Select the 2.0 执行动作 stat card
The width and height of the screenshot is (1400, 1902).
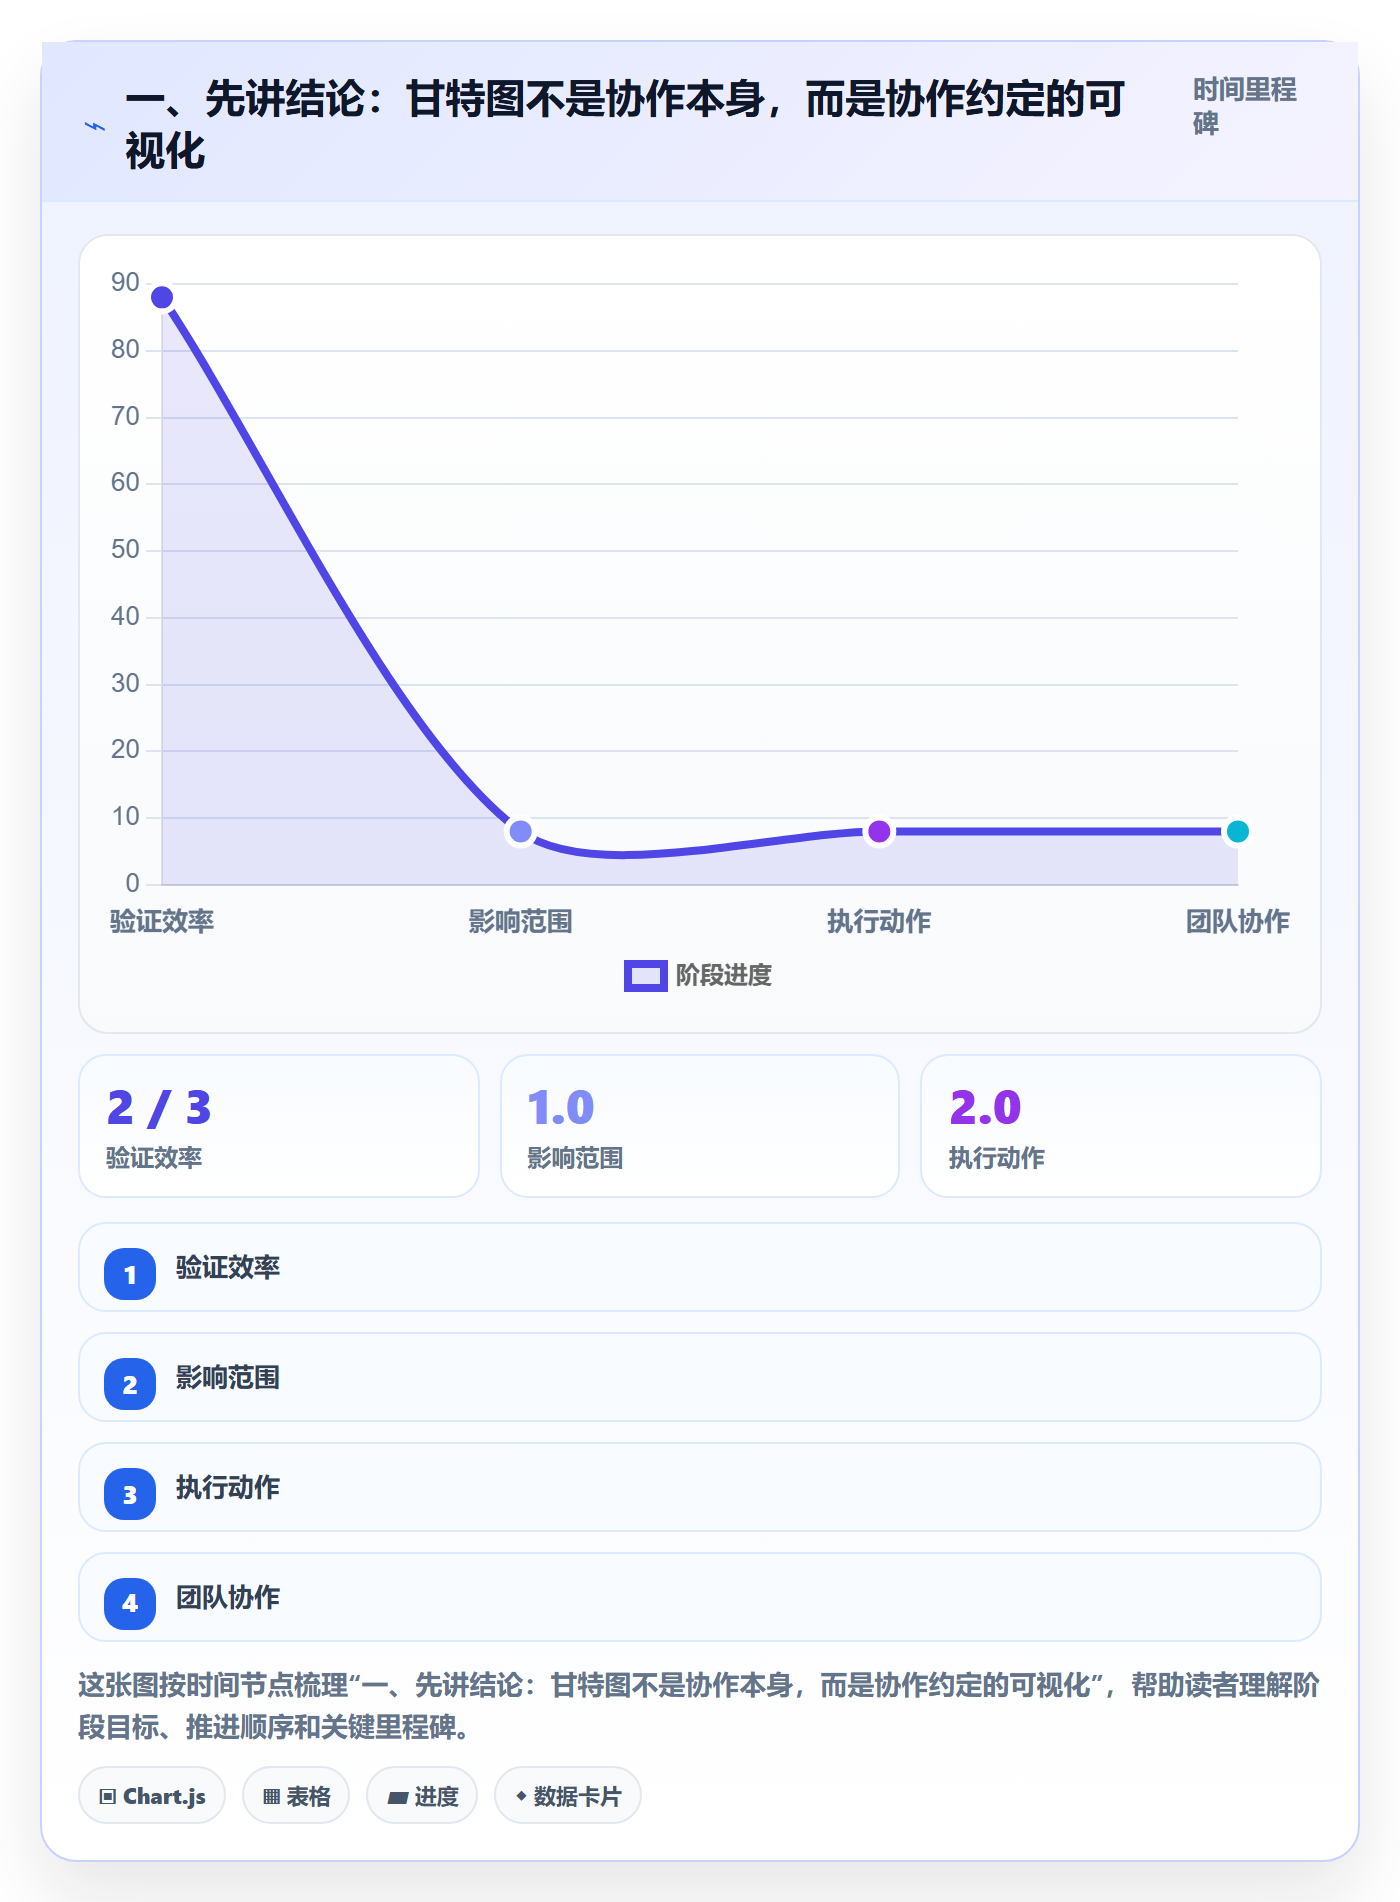point(1121,1126)
